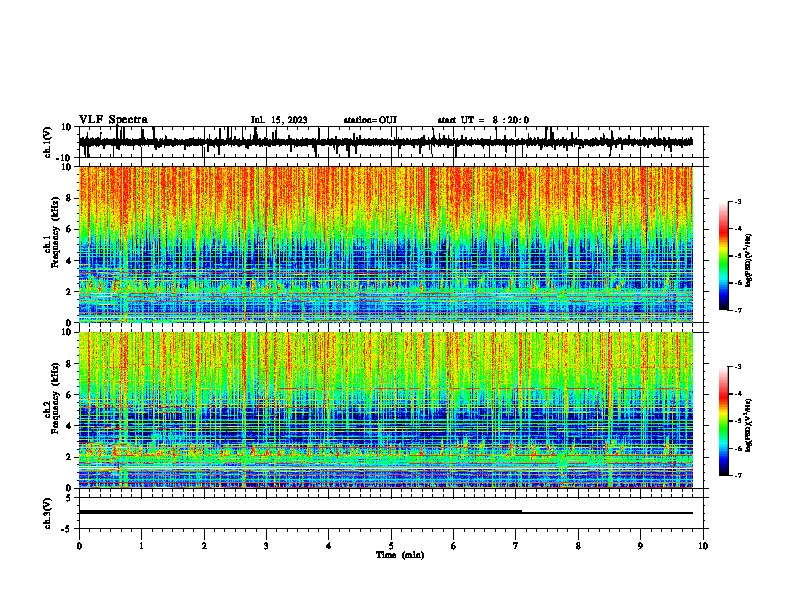Click time axis tick label "4"
The image size is (792, 612).
tap(329, 546)
